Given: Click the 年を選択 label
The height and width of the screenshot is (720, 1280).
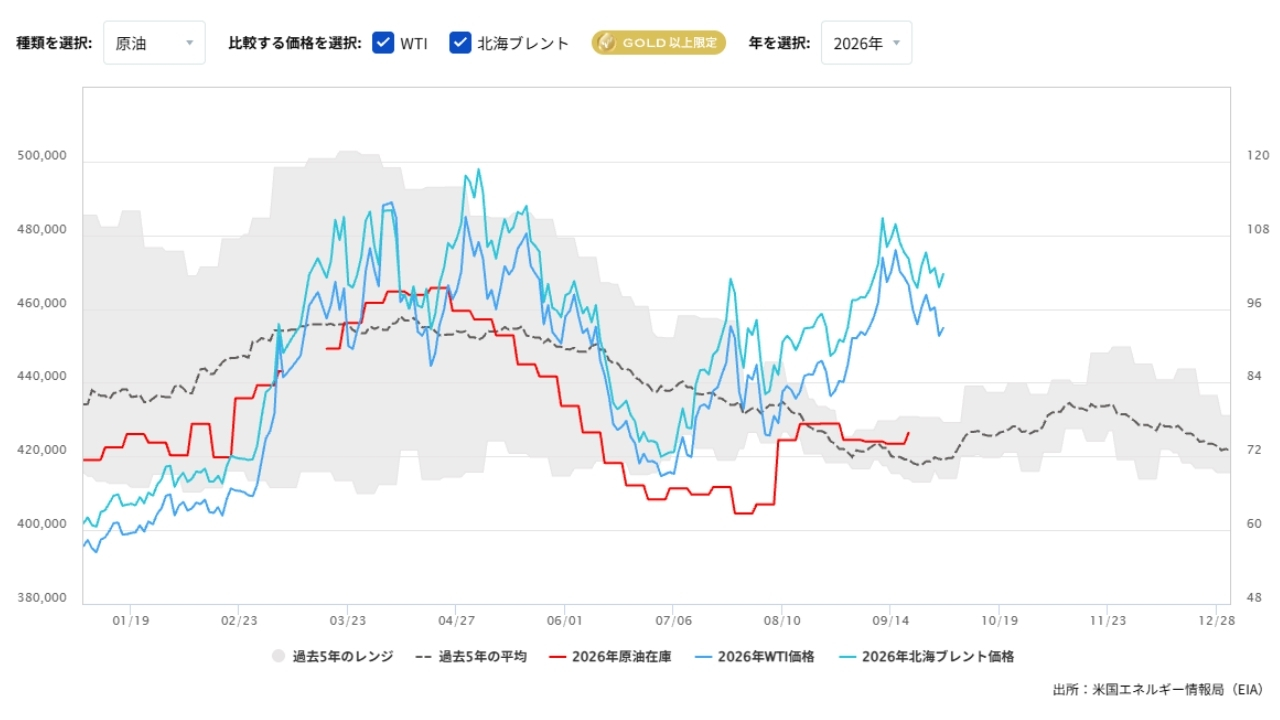Looking at the screenshot, I should tap(778, 43).
